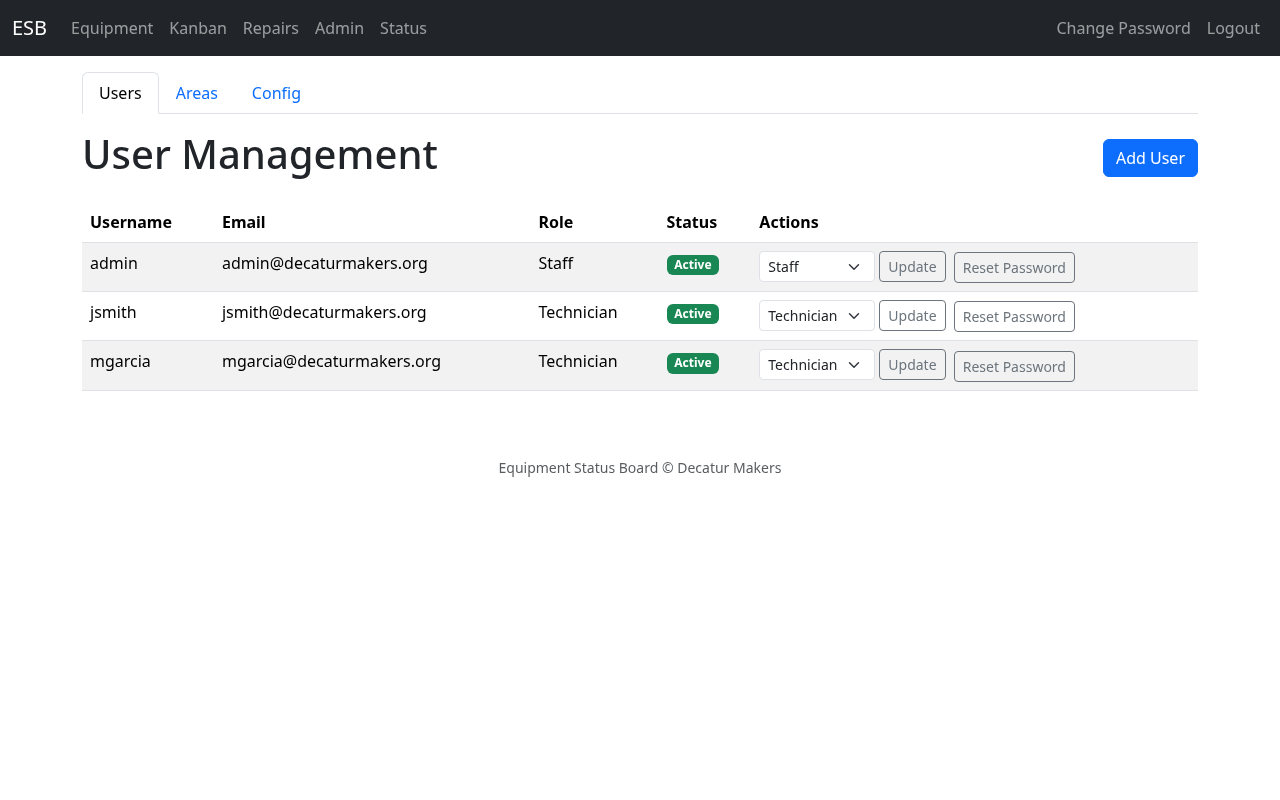The image size is (1280, 800).
Task: Navigate to the Kanban board
Action: point(197,28)
